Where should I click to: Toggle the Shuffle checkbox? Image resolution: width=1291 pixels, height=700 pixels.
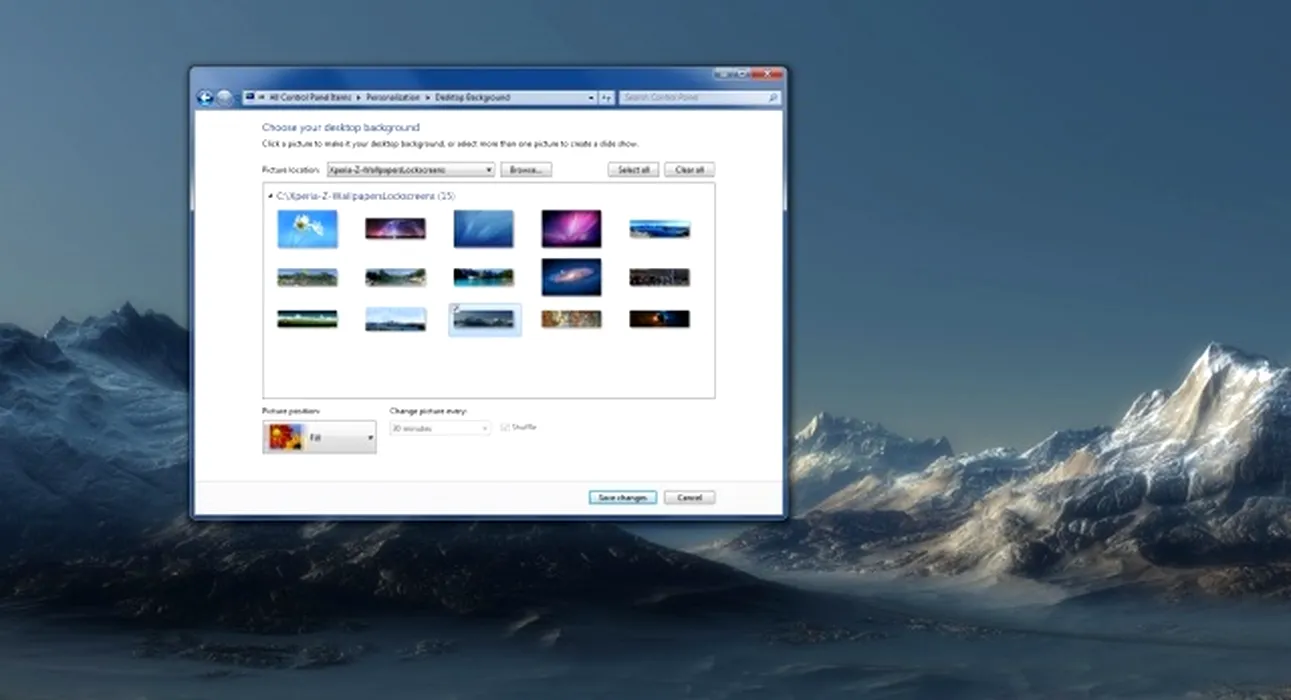click(x=505, y=427)
